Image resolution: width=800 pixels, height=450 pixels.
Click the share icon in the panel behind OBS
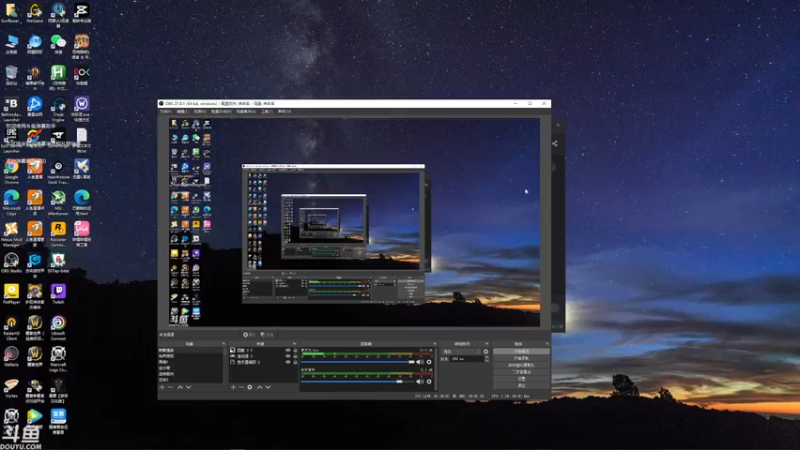coord(555,143)
